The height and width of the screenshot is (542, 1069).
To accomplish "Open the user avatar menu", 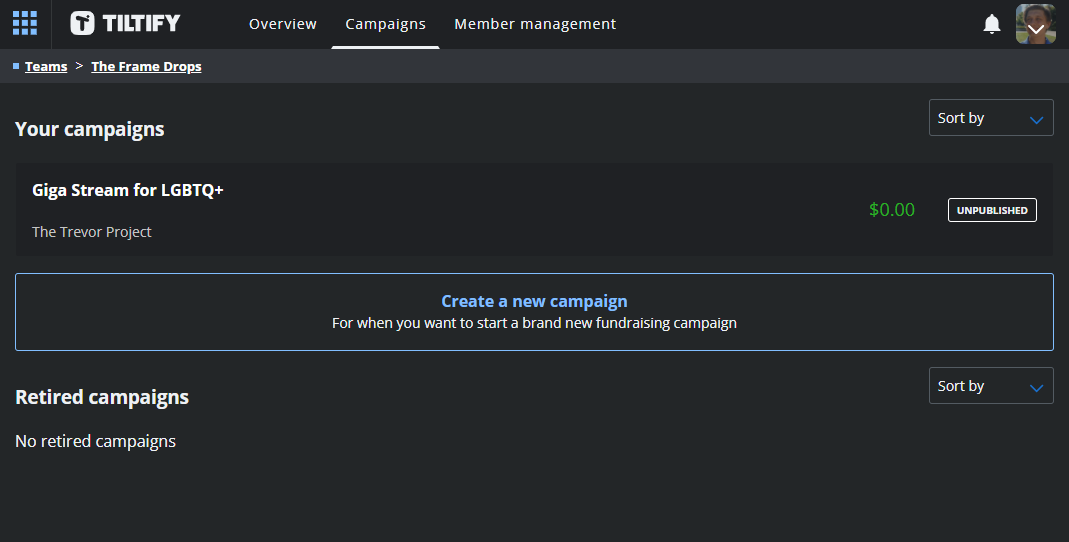I will click(1036, 24).
